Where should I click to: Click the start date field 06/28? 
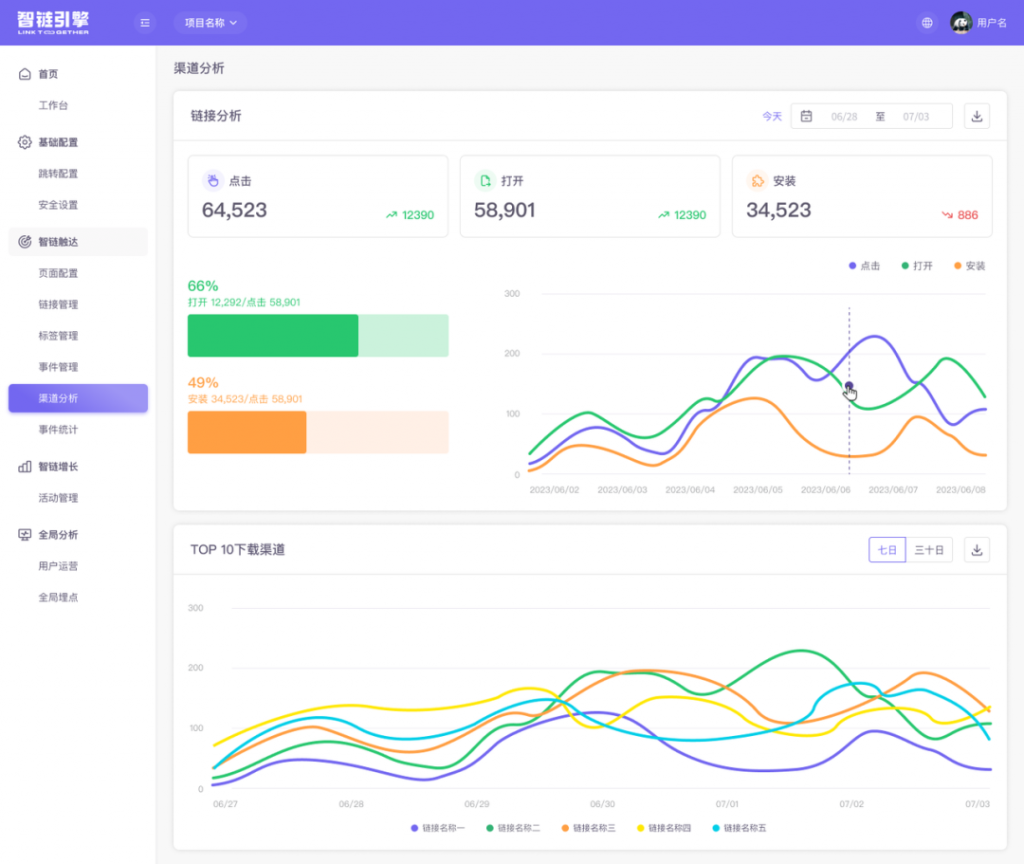844,116
